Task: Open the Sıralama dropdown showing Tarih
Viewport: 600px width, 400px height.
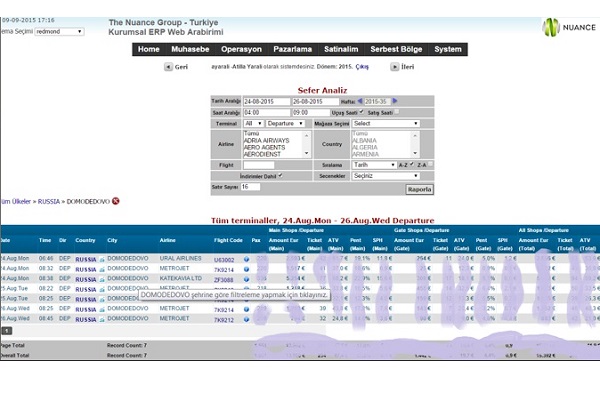Action: click(374, 165)
